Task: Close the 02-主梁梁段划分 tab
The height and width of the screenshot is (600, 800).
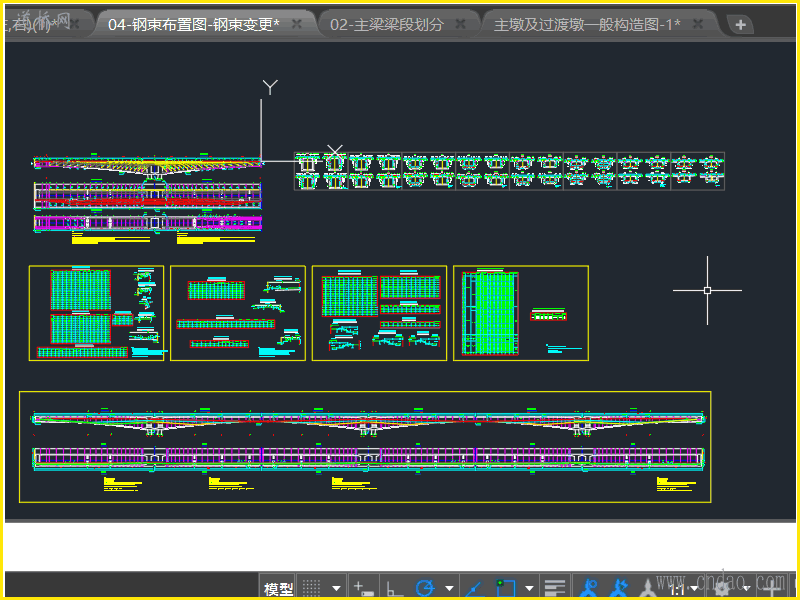Action: point(460,24)
